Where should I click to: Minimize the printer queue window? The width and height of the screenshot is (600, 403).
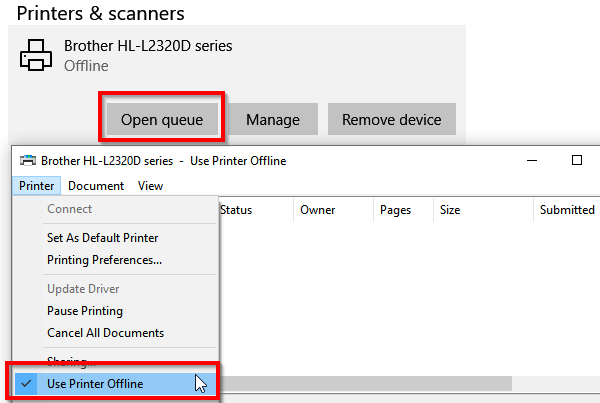point(532,160)
